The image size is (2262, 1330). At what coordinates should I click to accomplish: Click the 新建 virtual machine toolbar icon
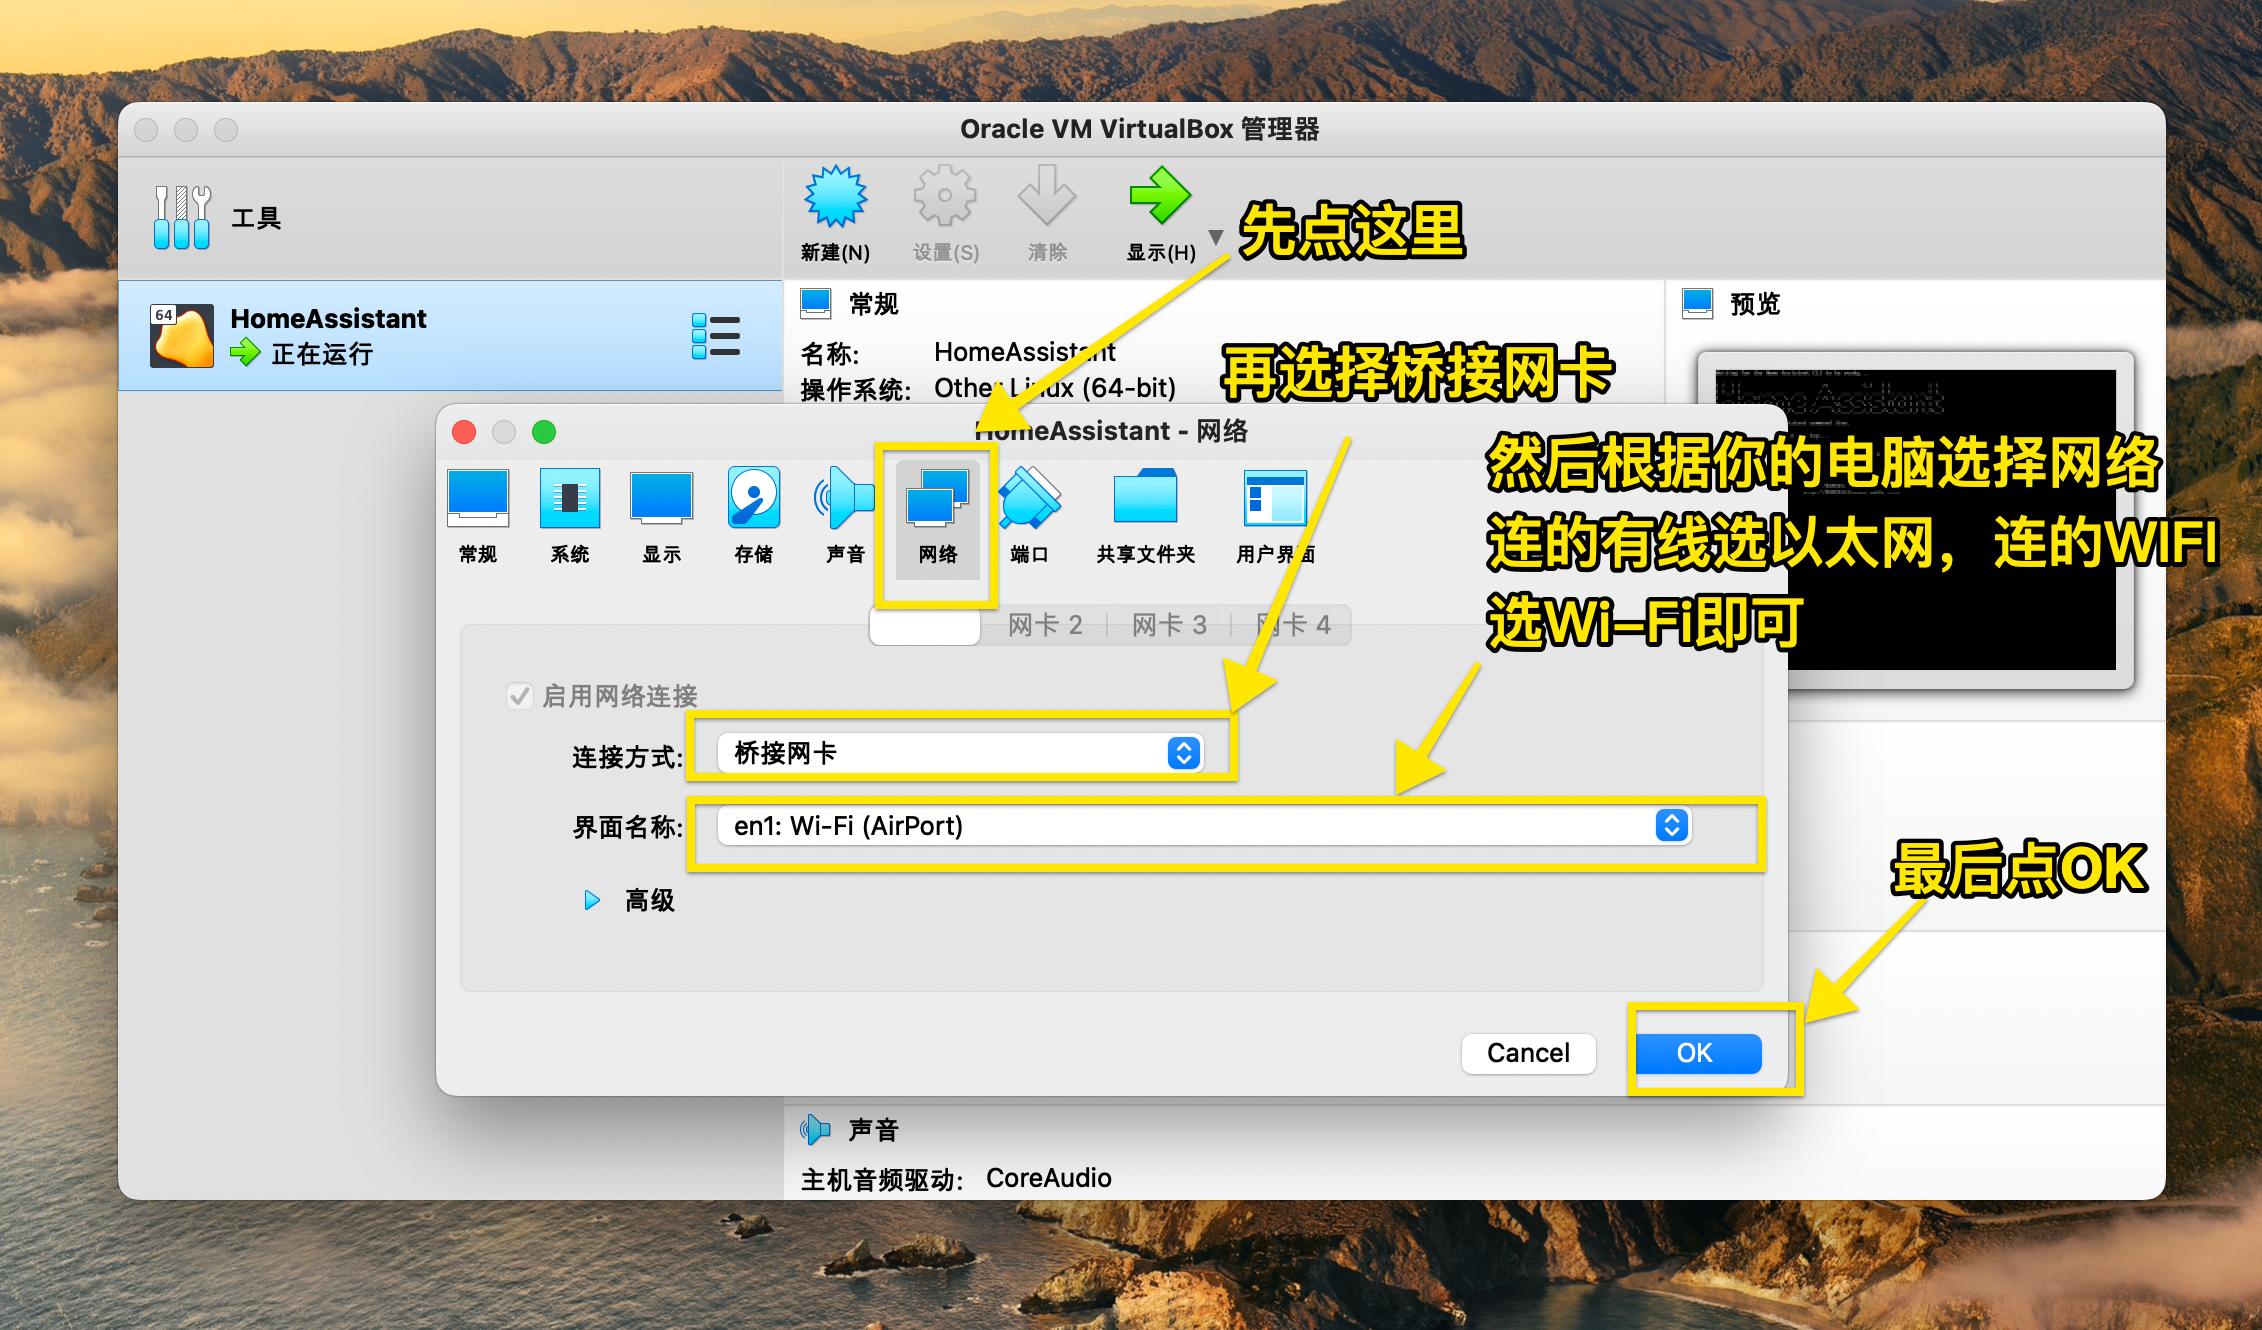point(836,212)
